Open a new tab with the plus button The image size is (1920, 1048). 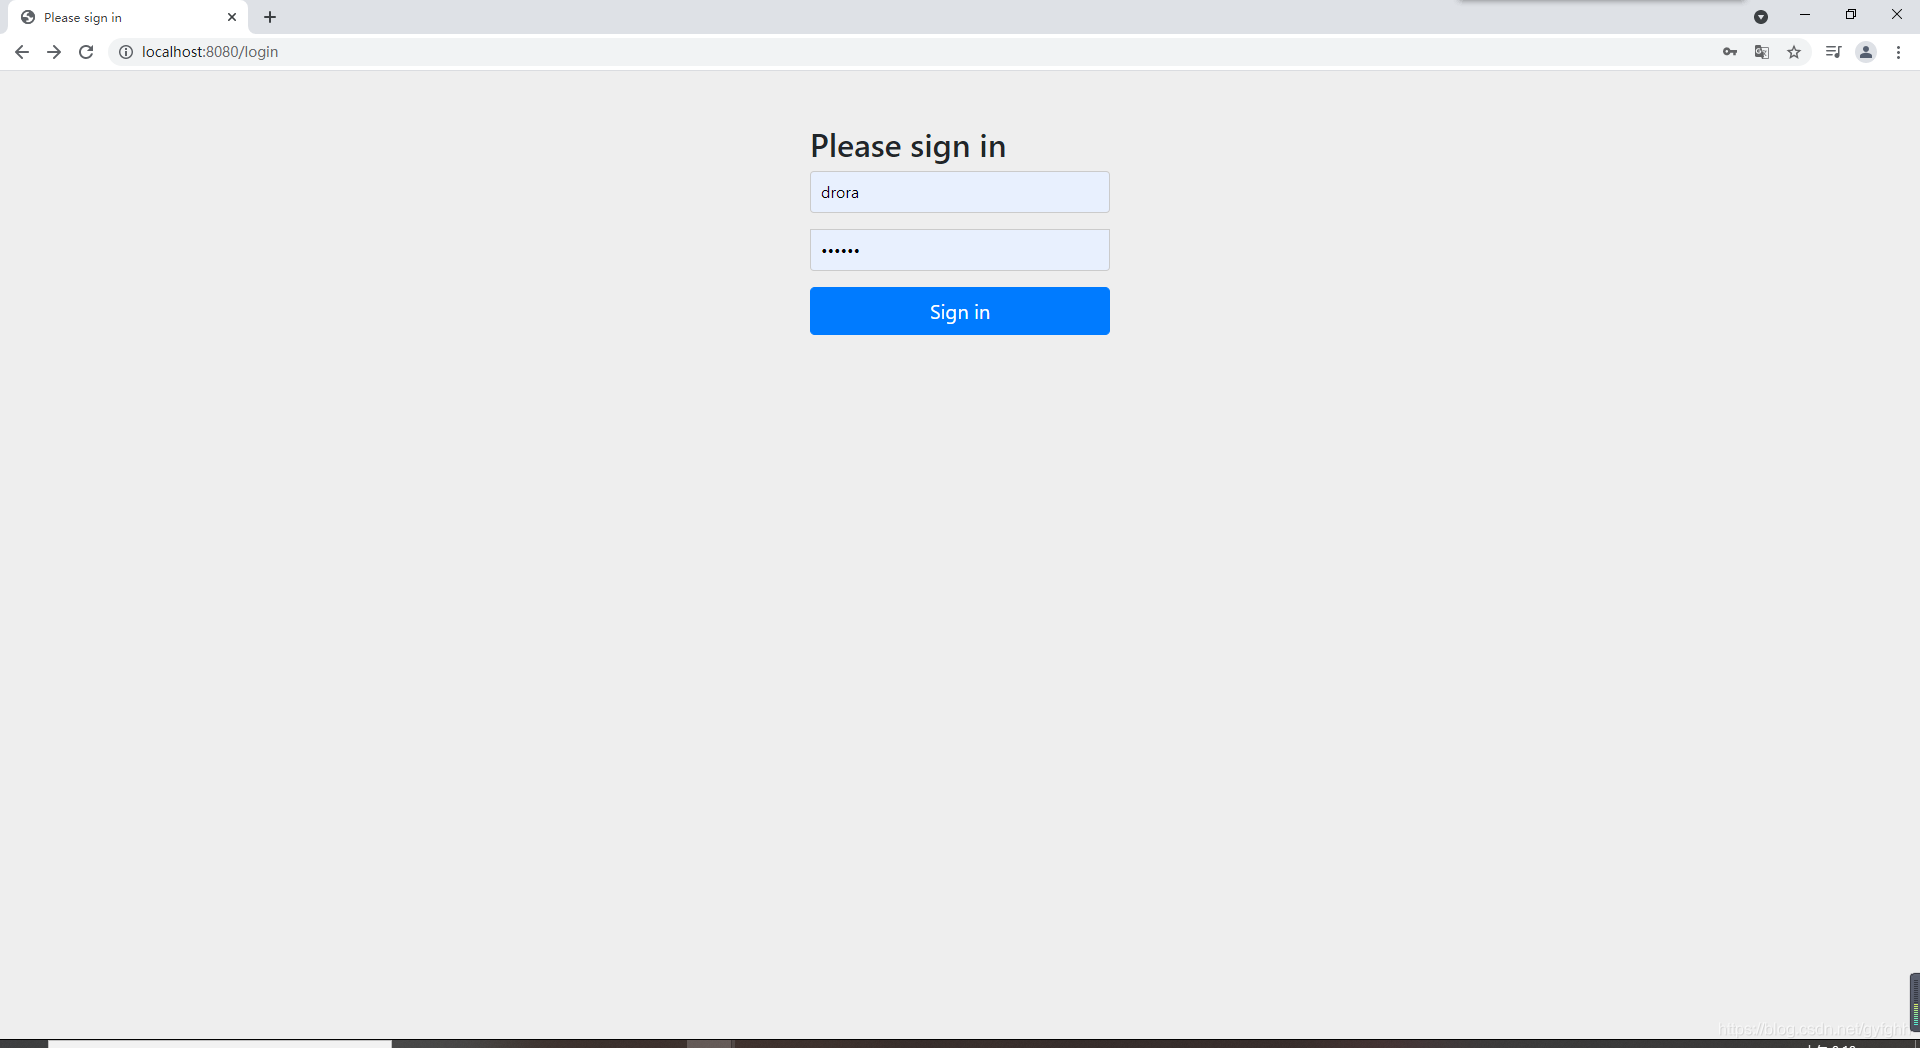coord(270,17)
